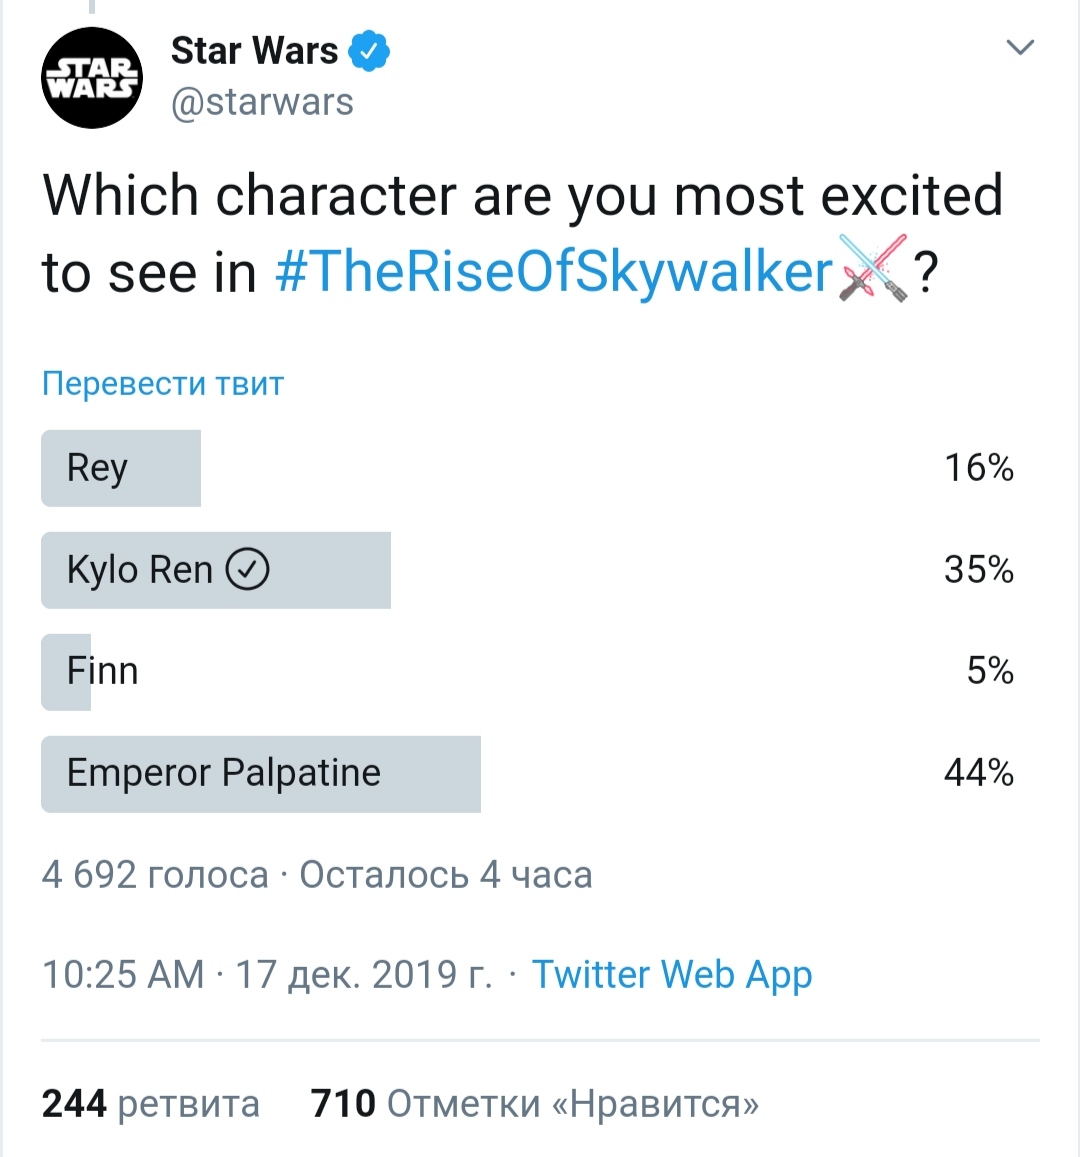The image size is (1080, 1157).
Task: Click the checkmark icon next to Kylo Ren
Action: click(x=247, y=569)
